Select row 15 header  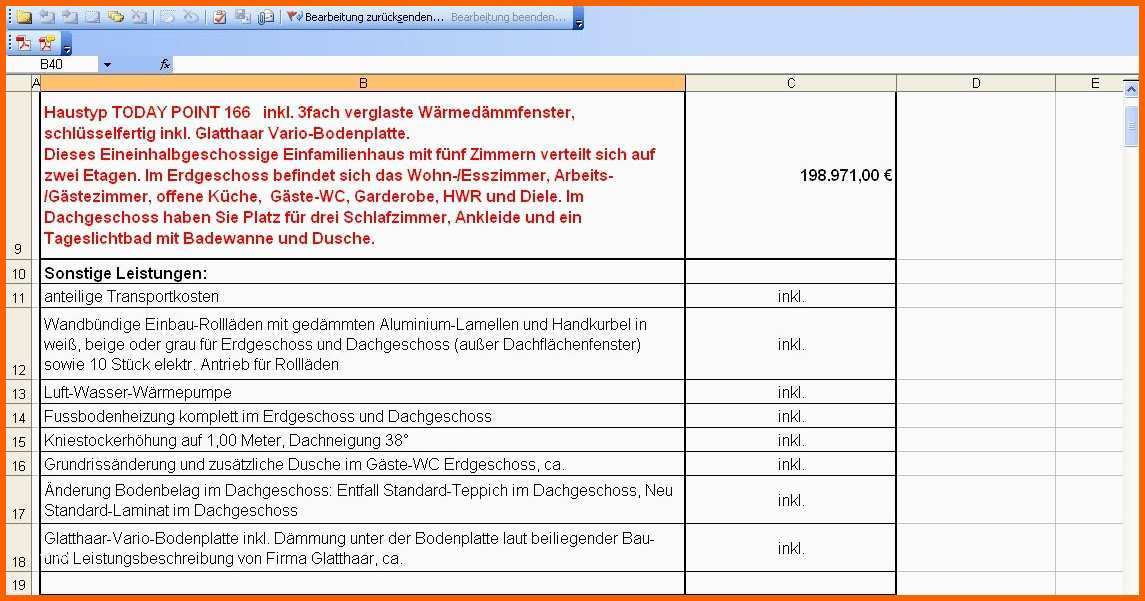click(18, 440)
